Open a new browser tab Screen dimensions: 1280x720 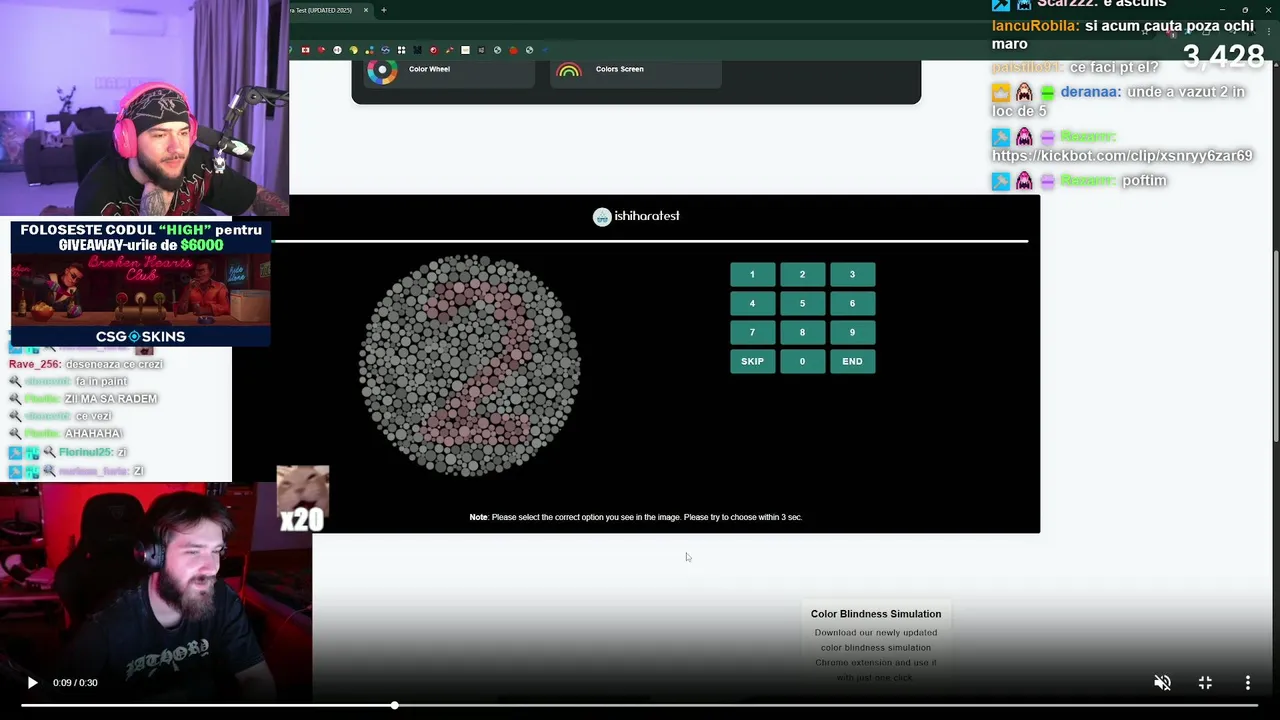point(383,10)
